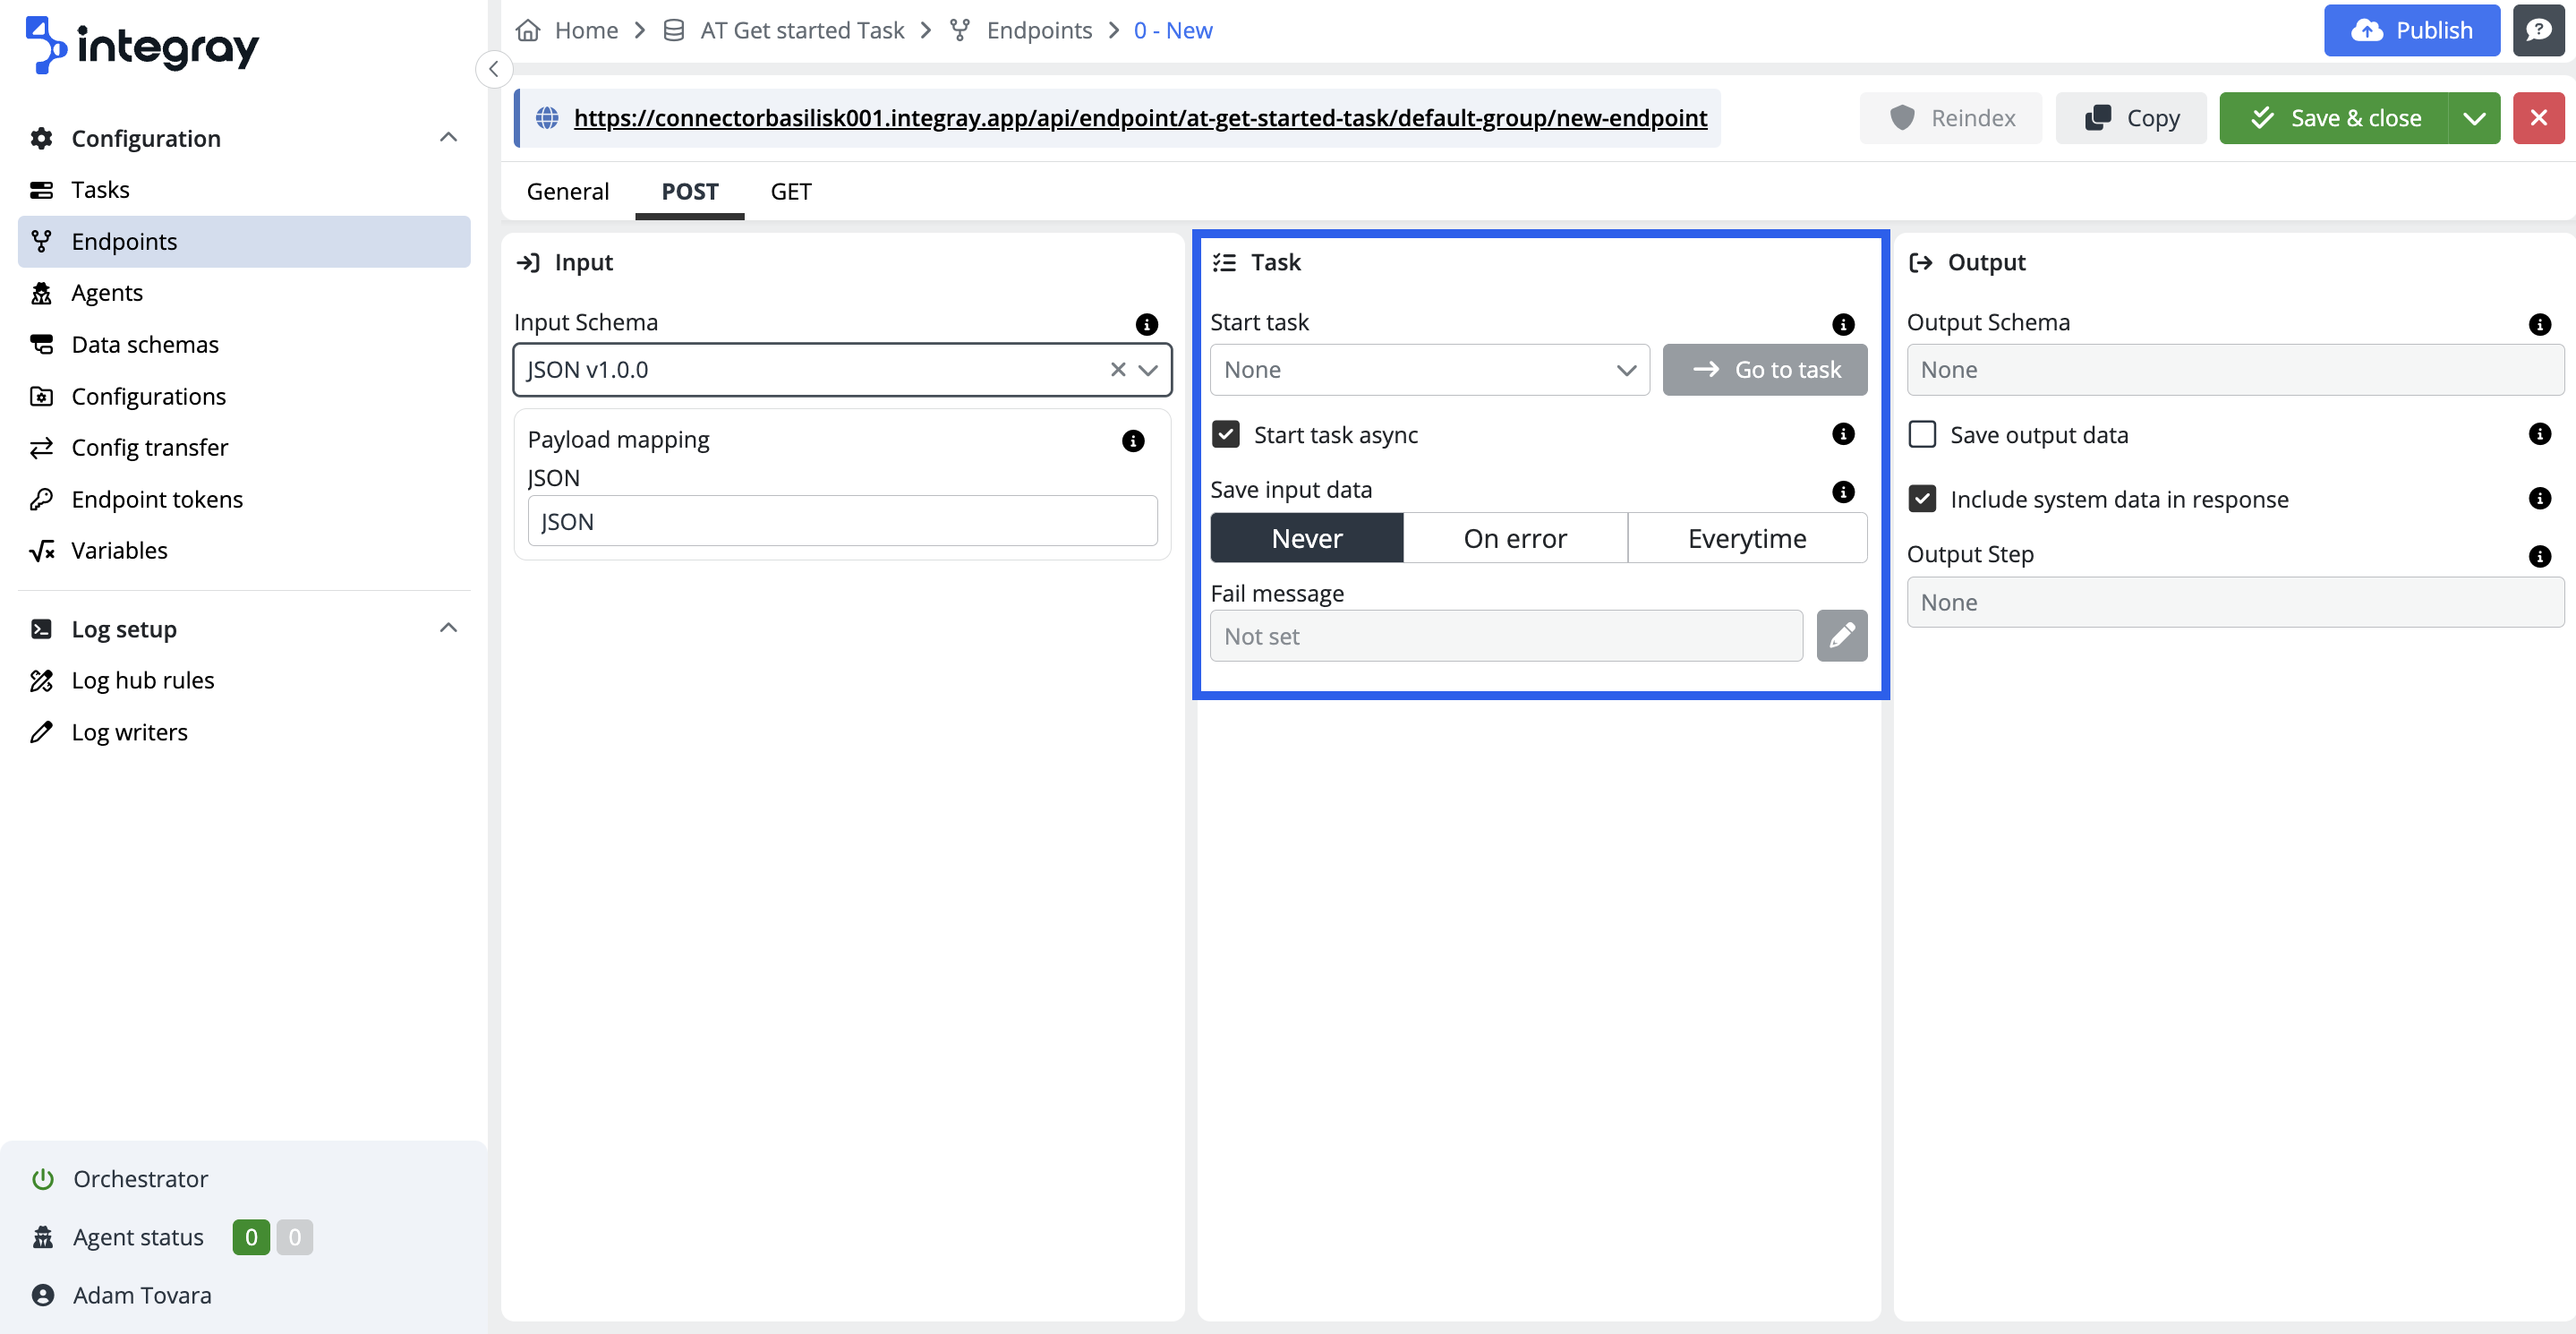Select Everytime for Save input data
This screenshot has height=1334, width=2576.
(1746, 539)
